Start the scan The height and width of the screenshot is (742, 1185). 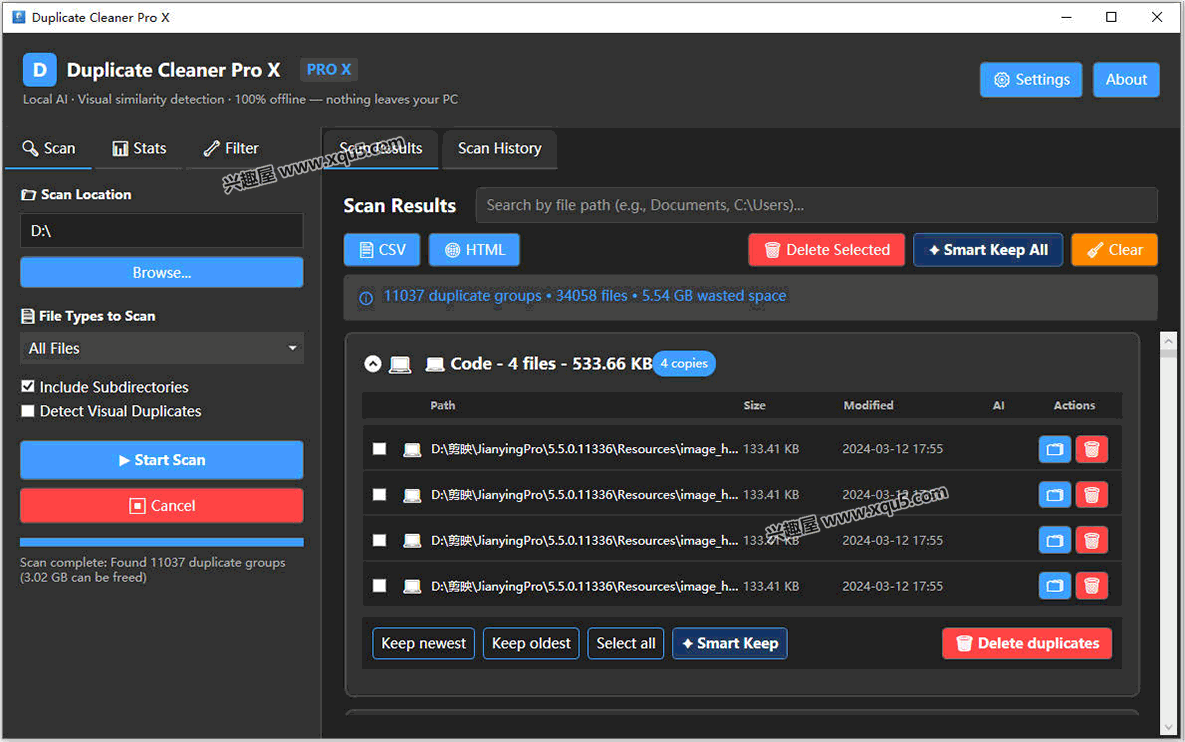[x=162, y=459]
